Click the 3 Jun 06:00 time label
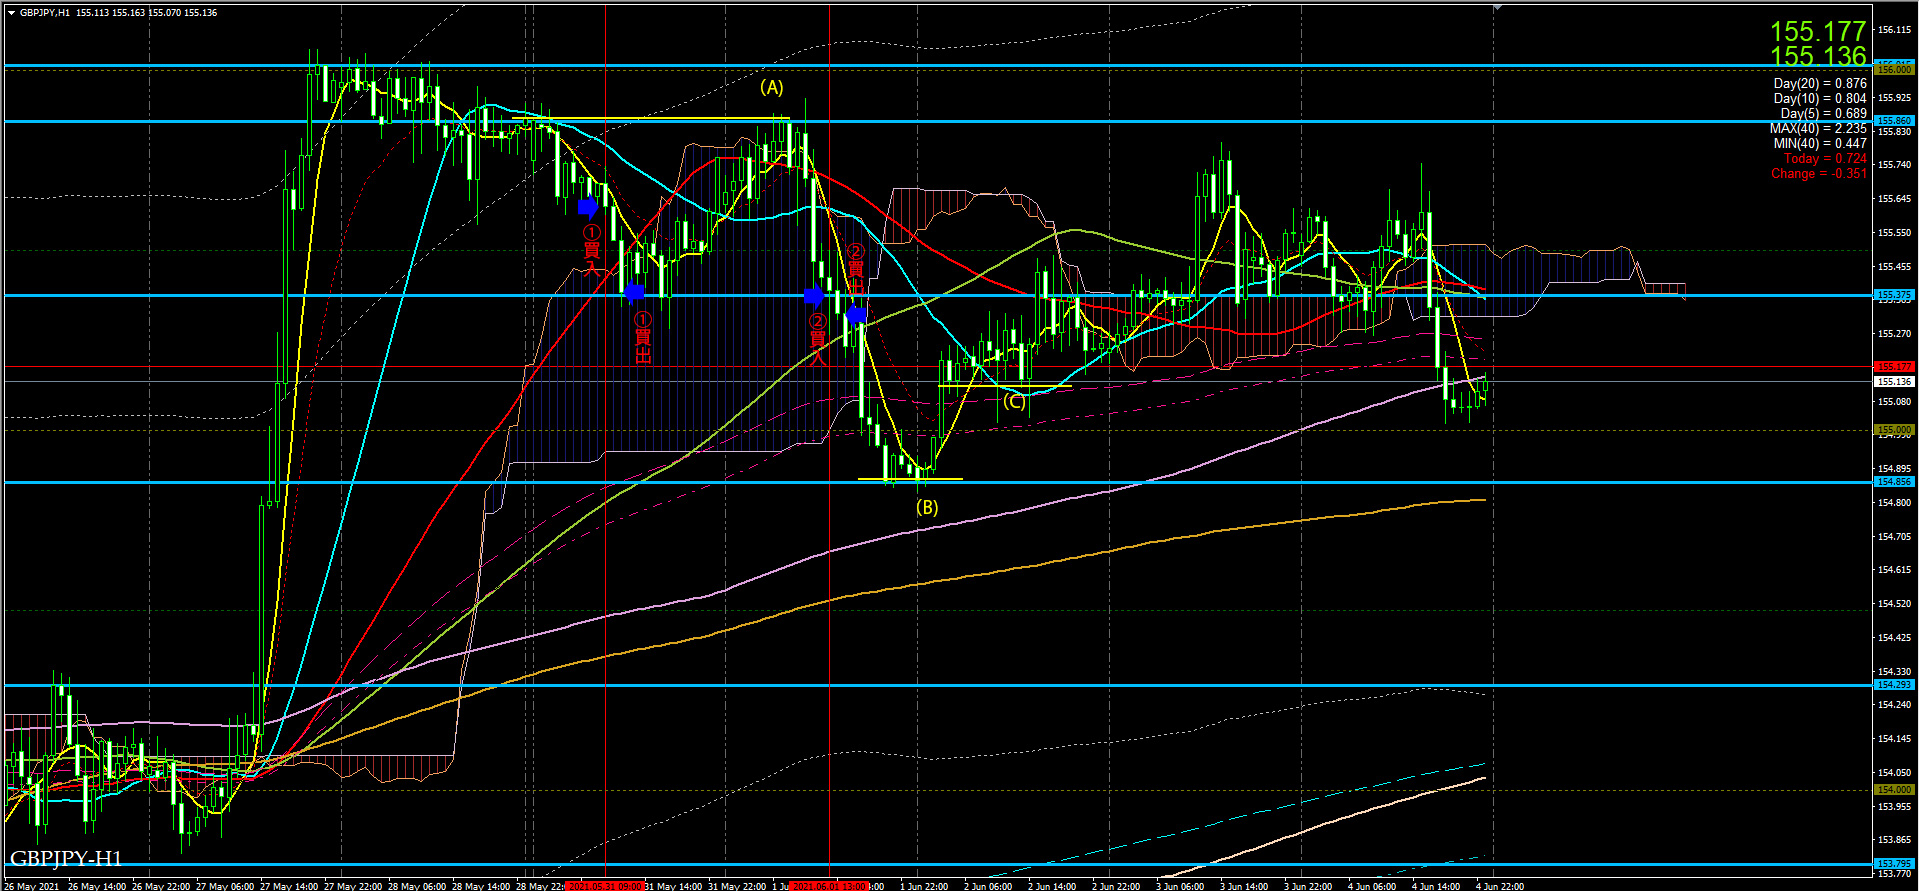 [x=1180, y=886]
